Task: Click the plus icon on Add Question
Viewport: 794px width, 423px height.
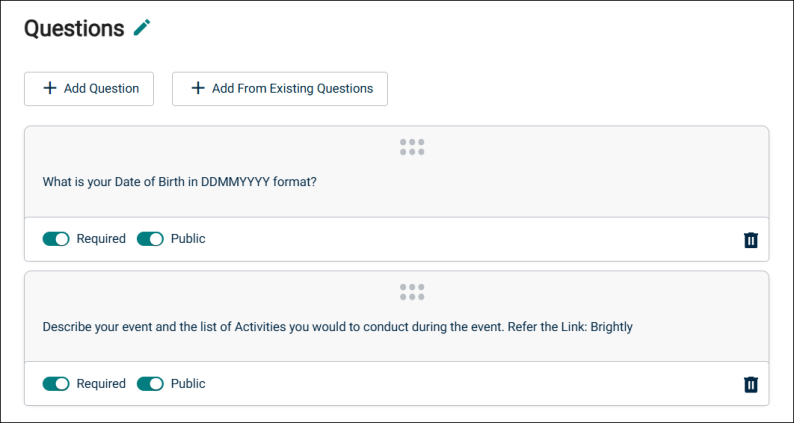Action: point(50,88)
